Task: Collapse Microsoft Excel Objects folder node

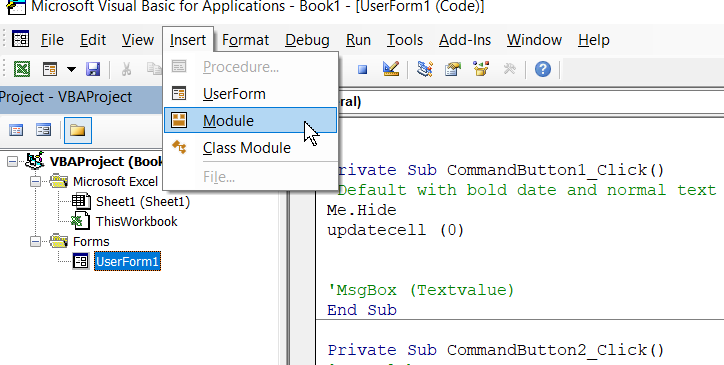Action: pos(36,182)
